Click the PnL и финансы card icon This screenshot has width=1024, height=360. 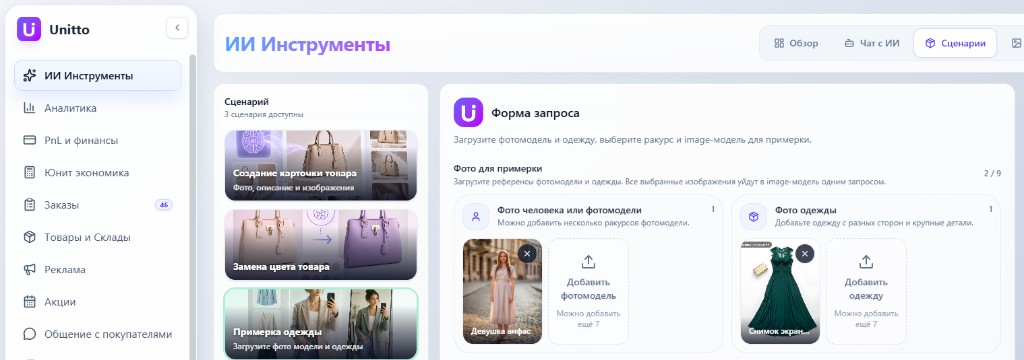pyautogui.click(x=29, y=140)
